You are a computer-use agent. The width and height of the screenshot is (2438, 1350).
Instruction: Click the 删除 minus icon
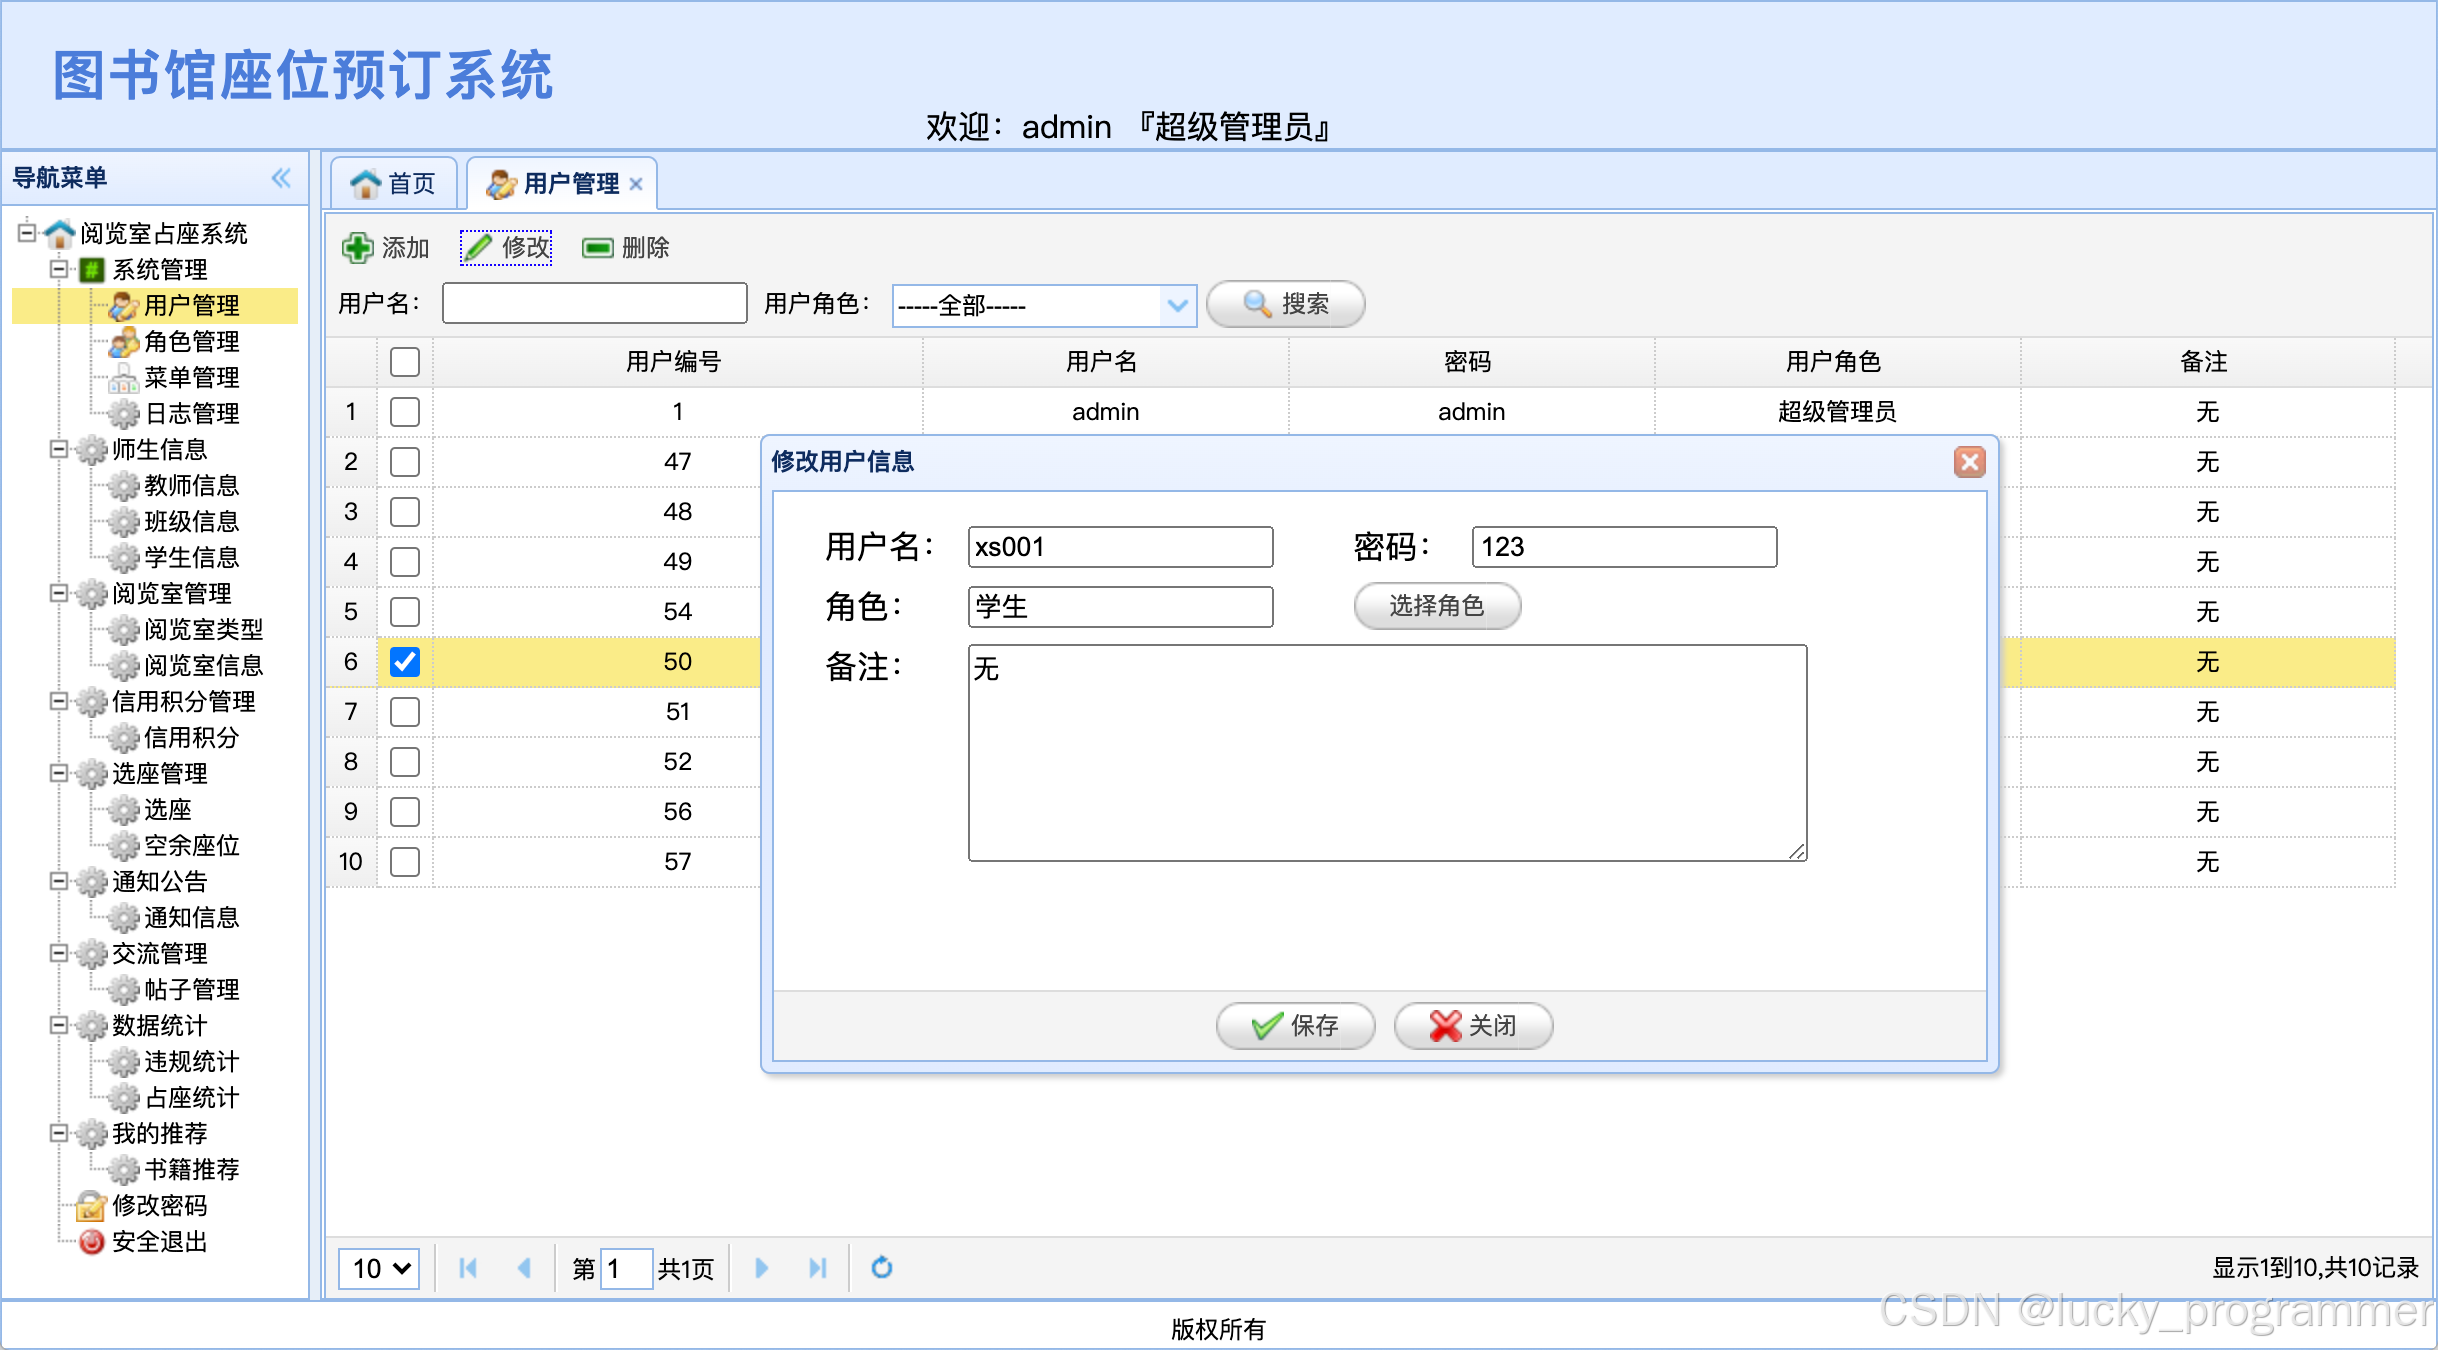[598, 248]
